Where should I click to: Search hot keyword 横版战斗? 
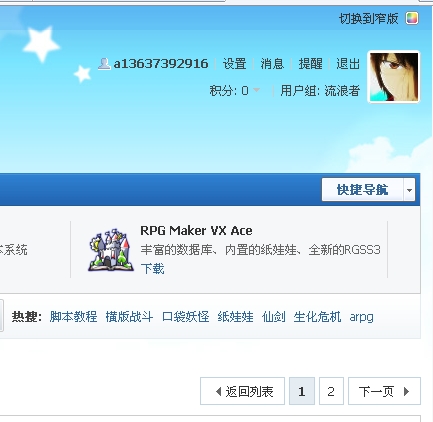(x=129, y=316)
